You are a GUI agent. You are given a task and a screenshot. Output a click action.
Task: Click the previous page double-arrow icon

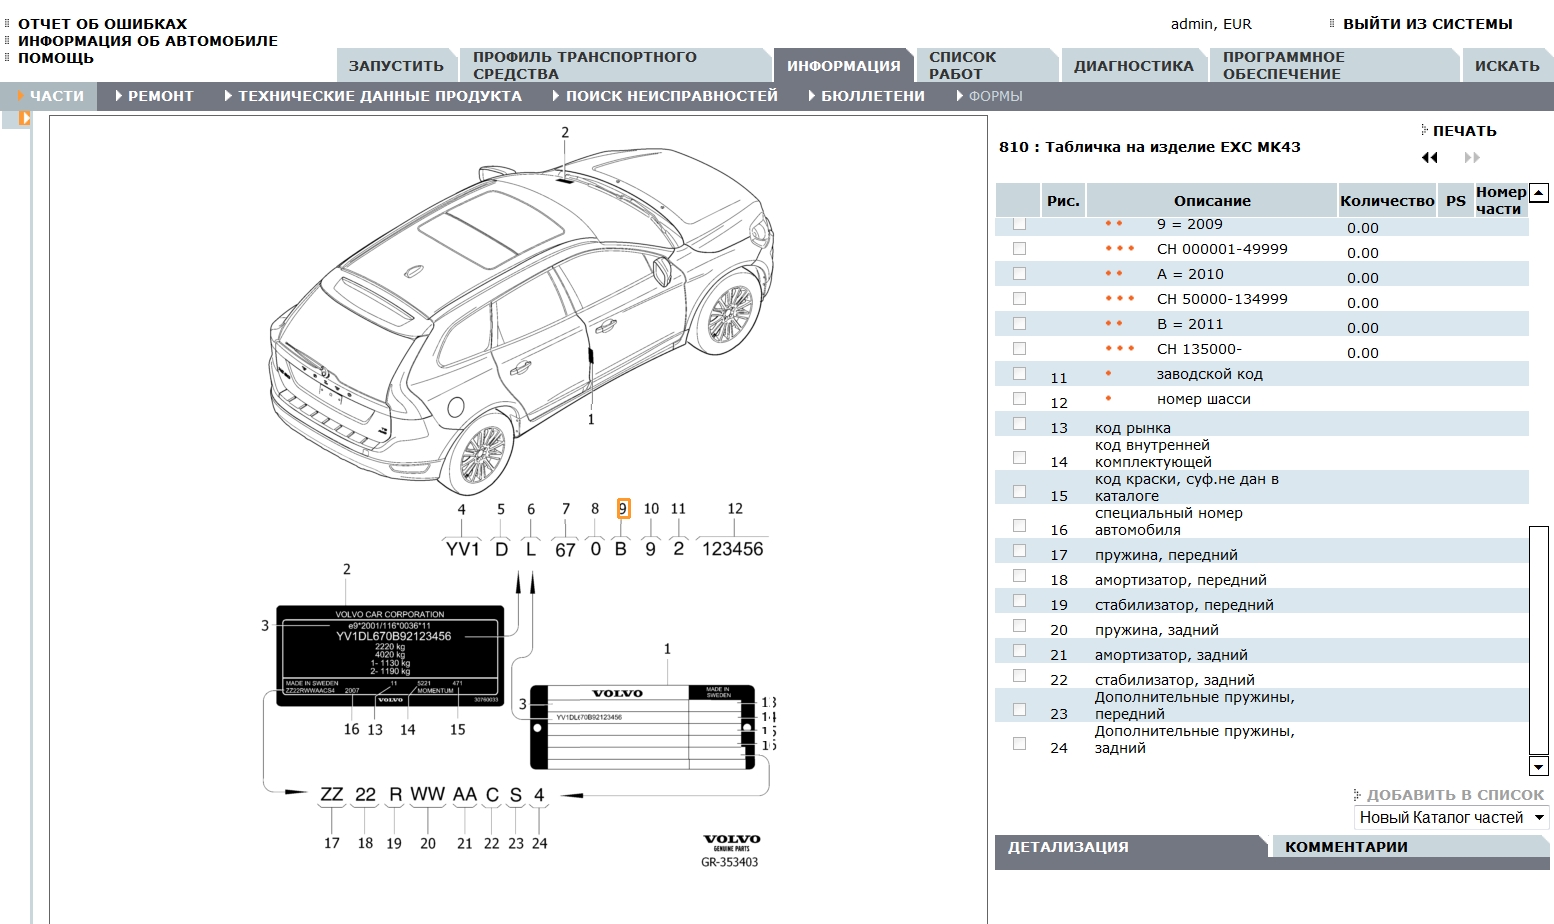pyautogui.click(x=1430, y=158)
